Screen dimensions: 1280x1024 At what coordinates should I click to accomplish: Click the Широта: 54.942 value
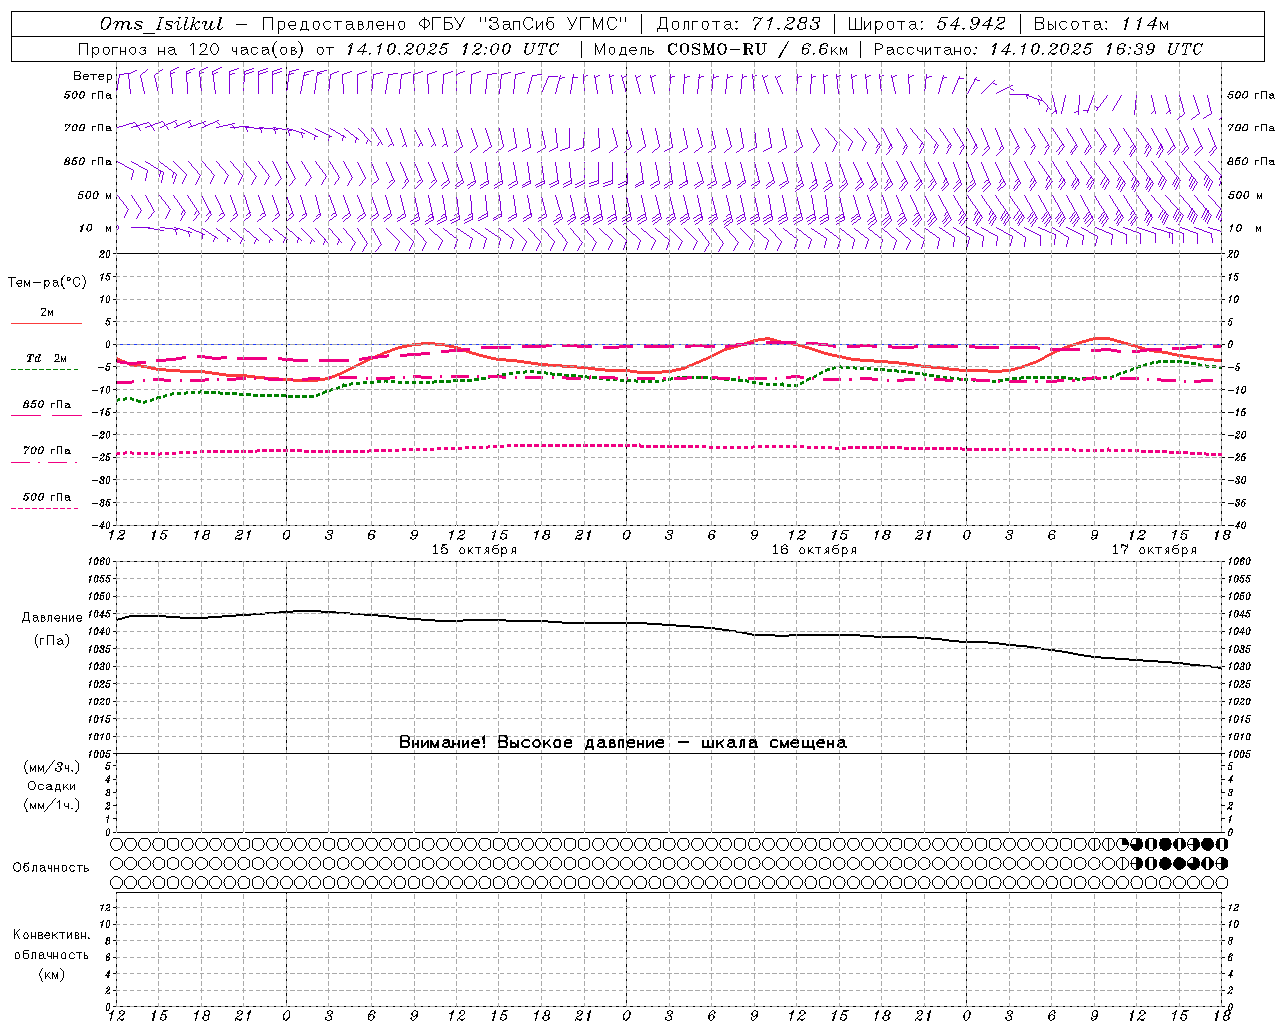[926, 24]
